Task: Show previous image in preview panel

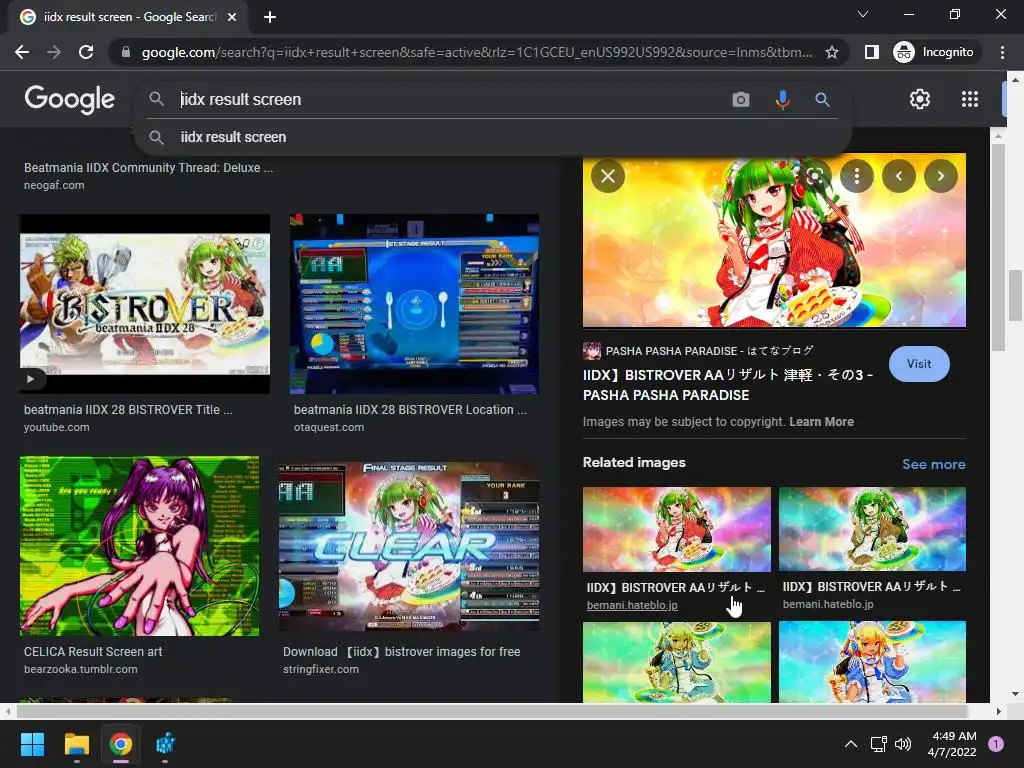Action: click(x=899, y=176)
